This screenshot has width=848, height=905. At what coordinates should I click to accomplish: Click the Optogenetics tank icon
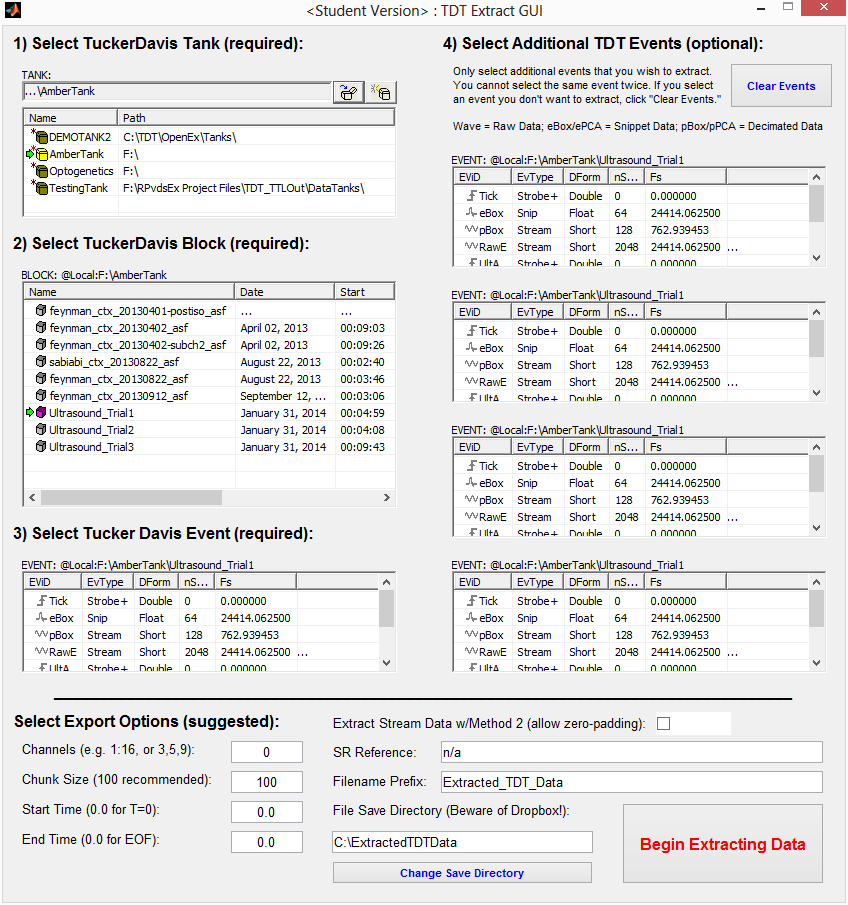tap(42, 171)
